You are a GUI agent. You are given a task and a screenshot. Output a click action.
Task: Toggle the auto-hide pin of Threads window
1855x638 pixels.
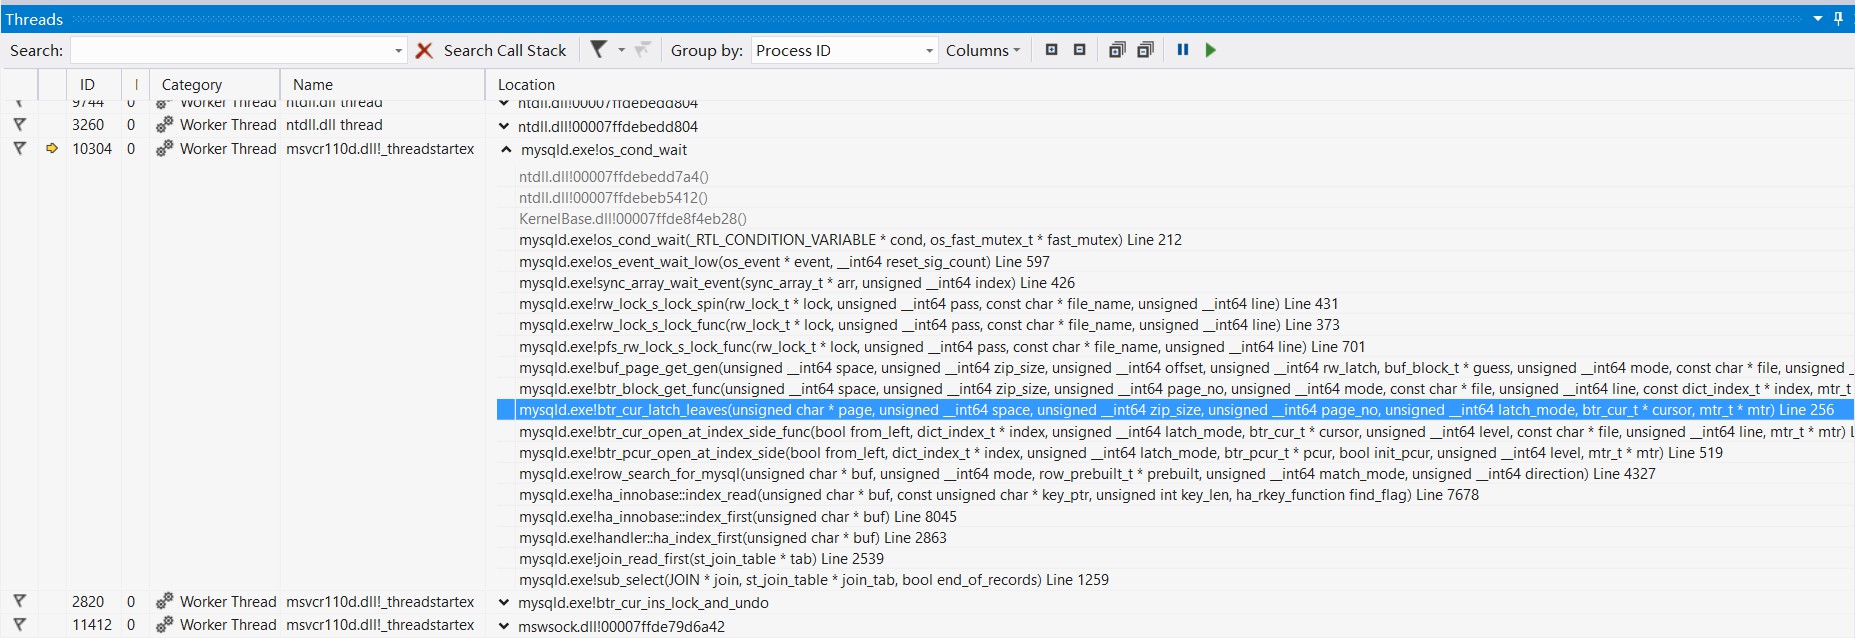click(1838, 19)
